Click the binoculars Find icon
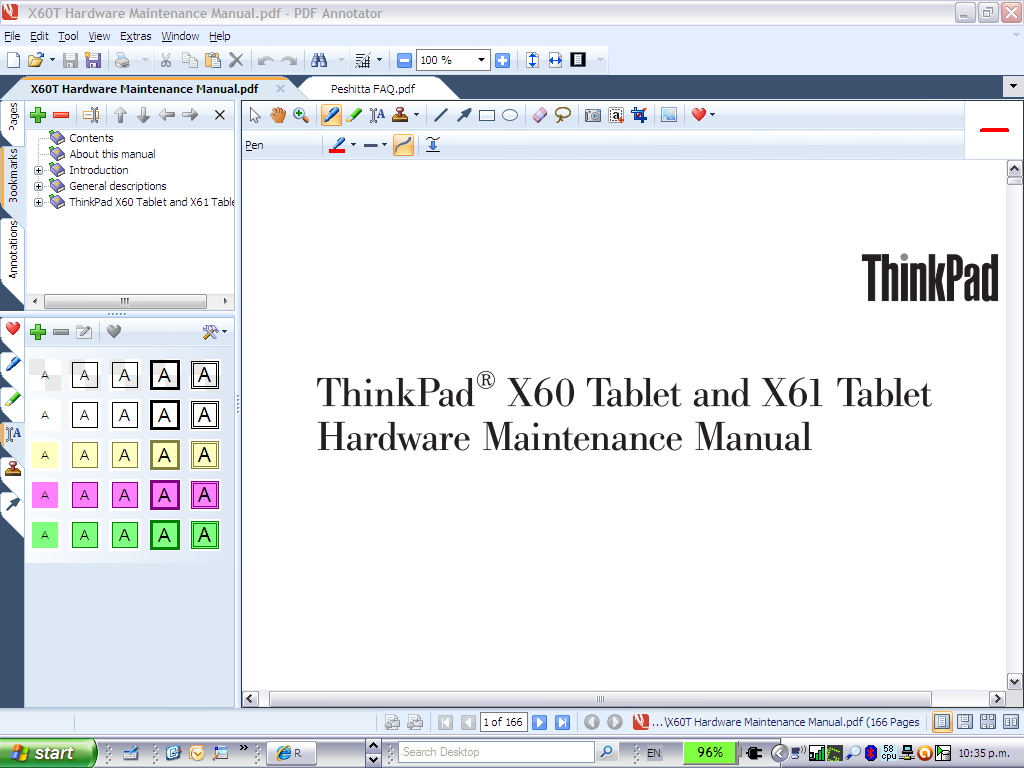Image resolution: width=1024 pixels, height=768 pixels. click(x=319, y=61)
